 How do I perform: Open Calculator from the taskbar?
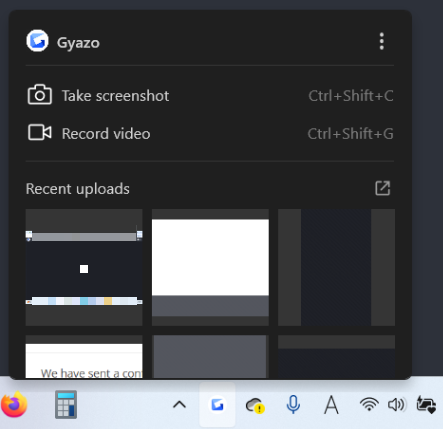66,405
